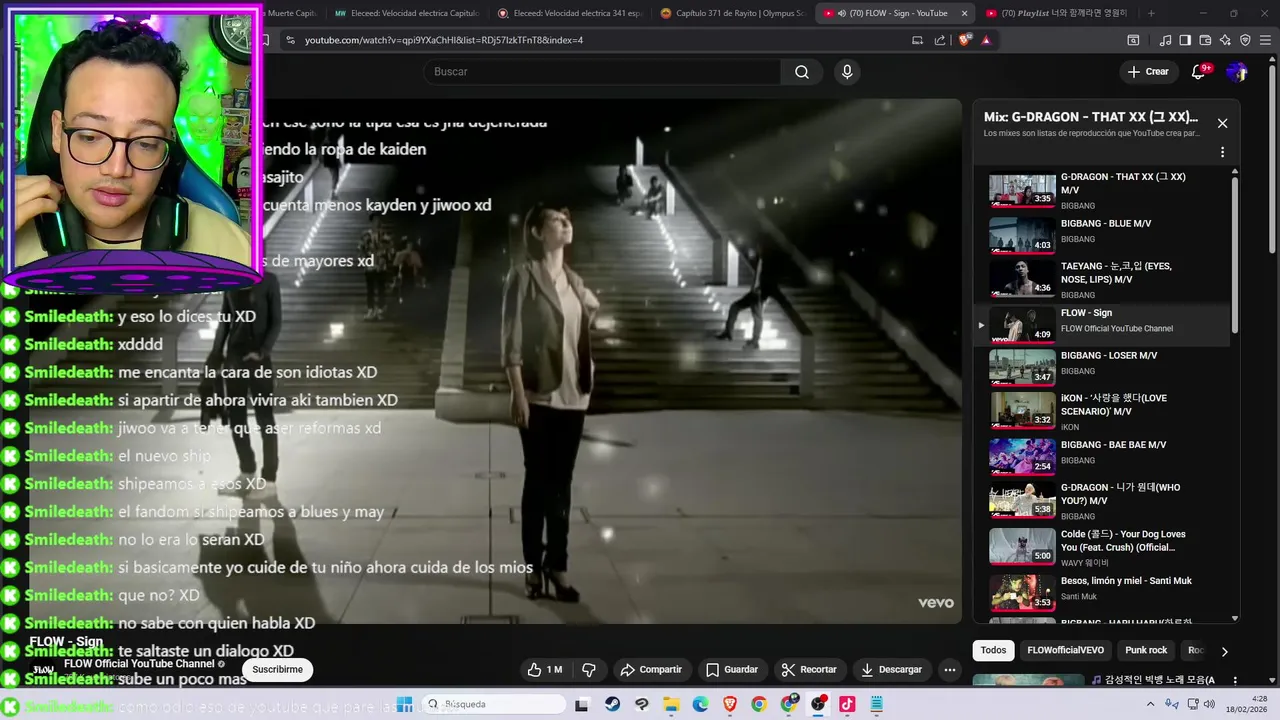Image resolution: width=1280 pixels, height=720 pixels.
Task: Open Google Chrome from the taskbar
Action: (x=759, y=704)
